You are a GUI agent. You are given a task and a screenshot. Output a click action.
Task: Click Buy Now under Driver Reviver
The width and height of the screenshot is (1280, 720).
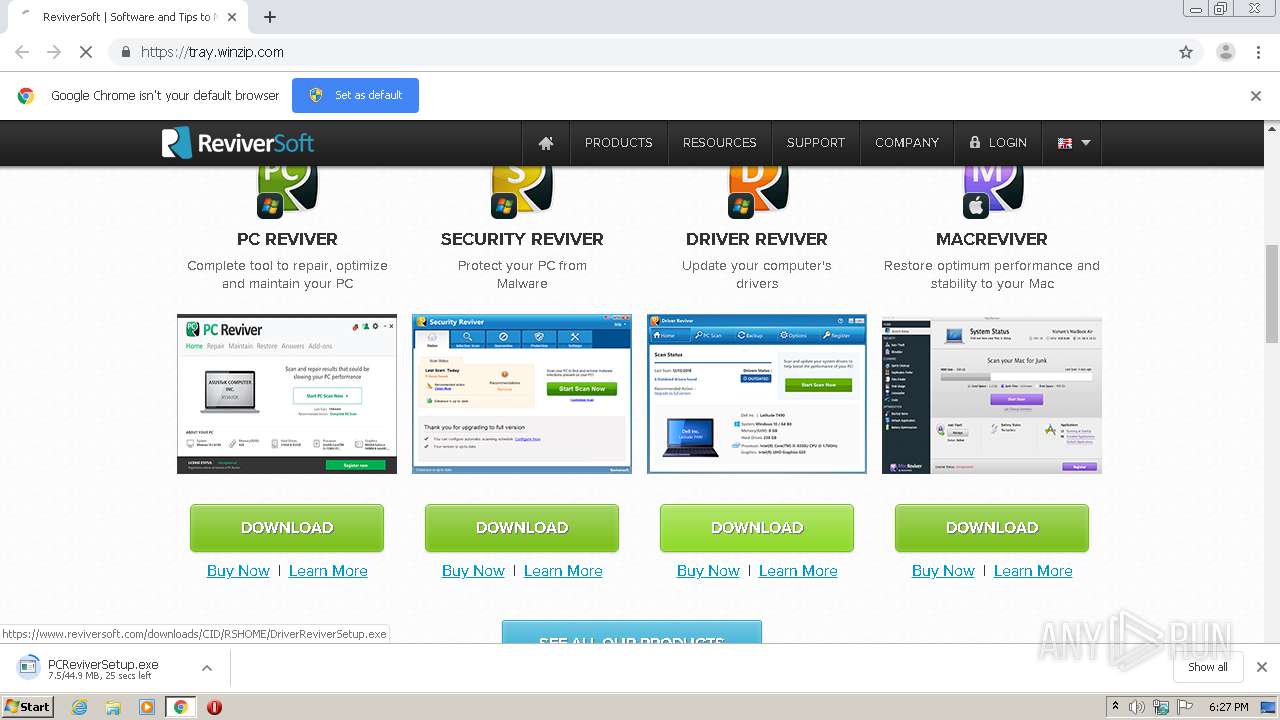click(x=708, y=571)
